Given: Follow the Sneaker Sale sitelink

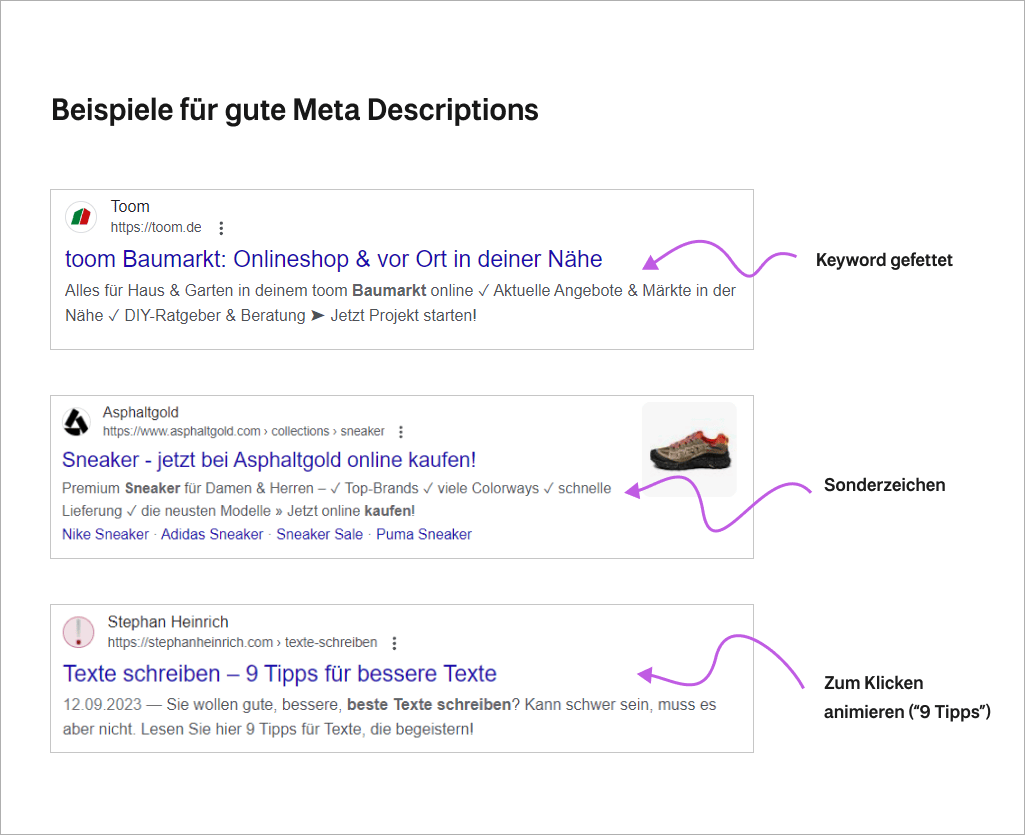Looking at the screenshot, I should point(320,534).
